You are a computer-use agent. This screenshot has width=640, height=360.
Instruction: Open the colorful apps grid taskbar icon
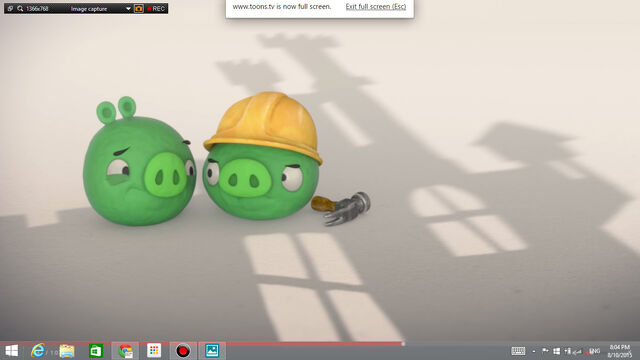[154, 351]
